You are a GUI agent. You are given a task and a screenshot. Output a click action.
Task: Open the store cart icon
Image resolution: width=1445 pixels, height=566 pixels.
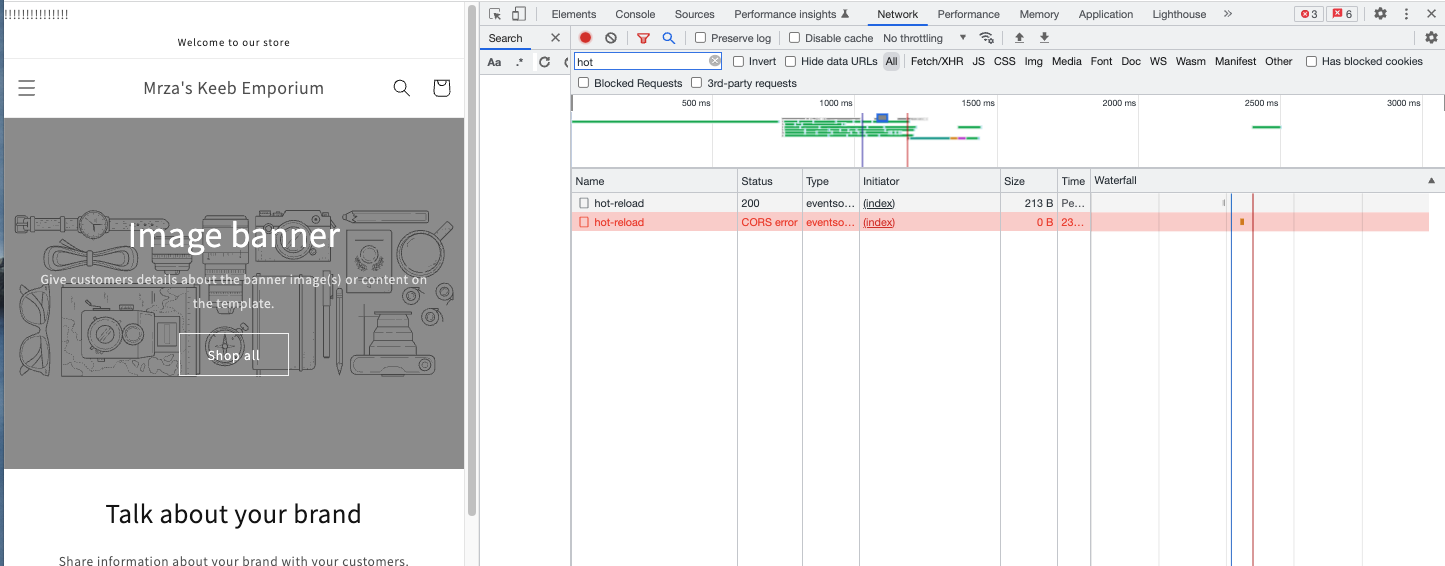[442, 88]
